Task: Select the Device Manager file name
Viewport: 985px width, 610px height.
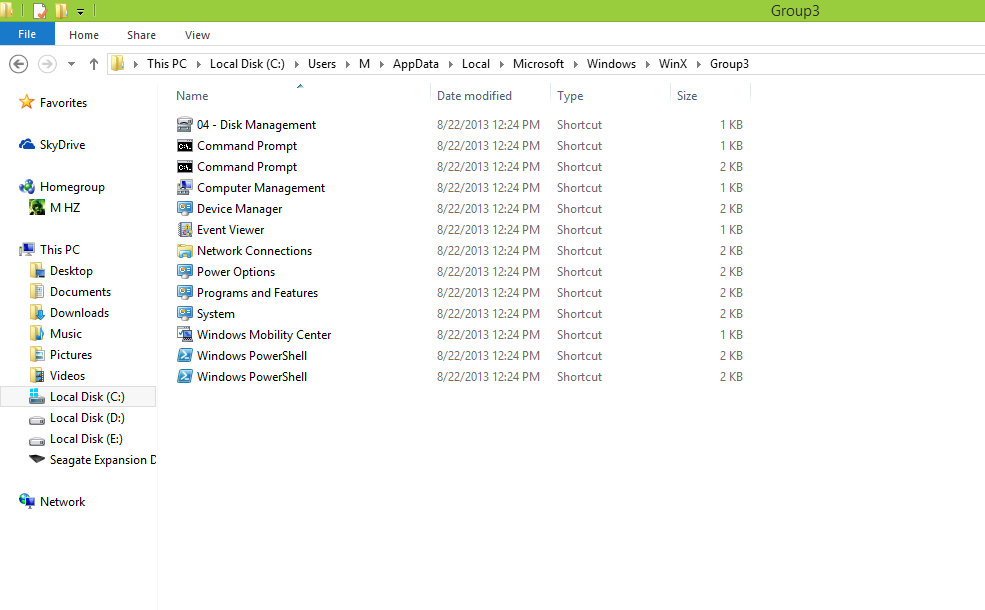Action: click(x=239, y=209)
